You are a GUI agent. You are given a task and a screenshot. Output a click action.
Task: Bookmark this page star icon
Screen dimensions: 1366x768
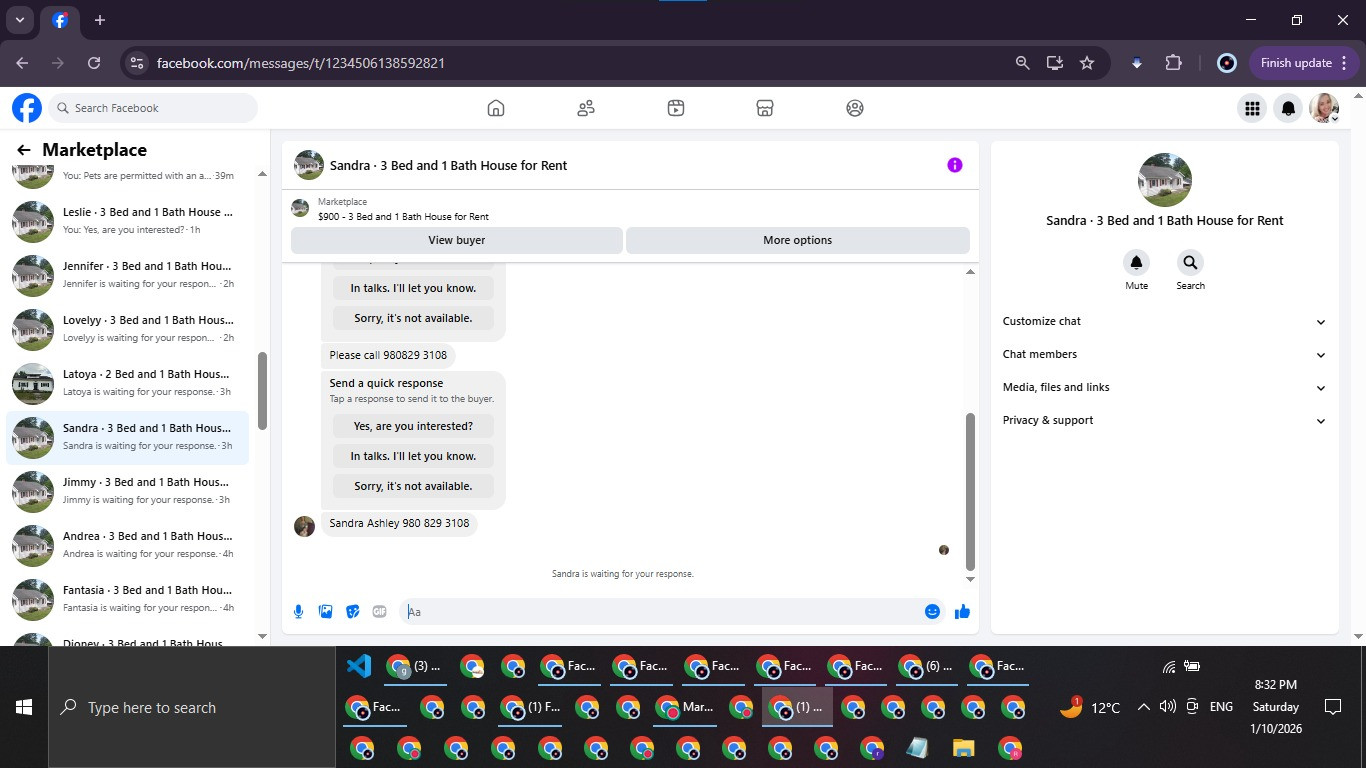point(1087,63)
